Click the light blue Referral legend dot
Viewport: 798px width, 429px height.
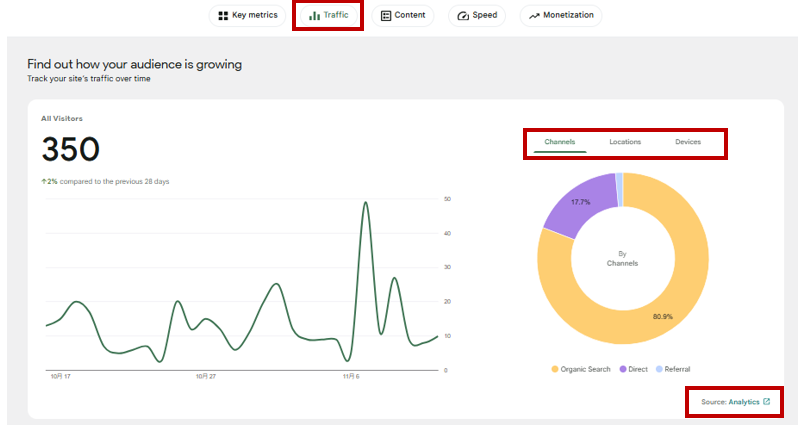click(659, 369)
